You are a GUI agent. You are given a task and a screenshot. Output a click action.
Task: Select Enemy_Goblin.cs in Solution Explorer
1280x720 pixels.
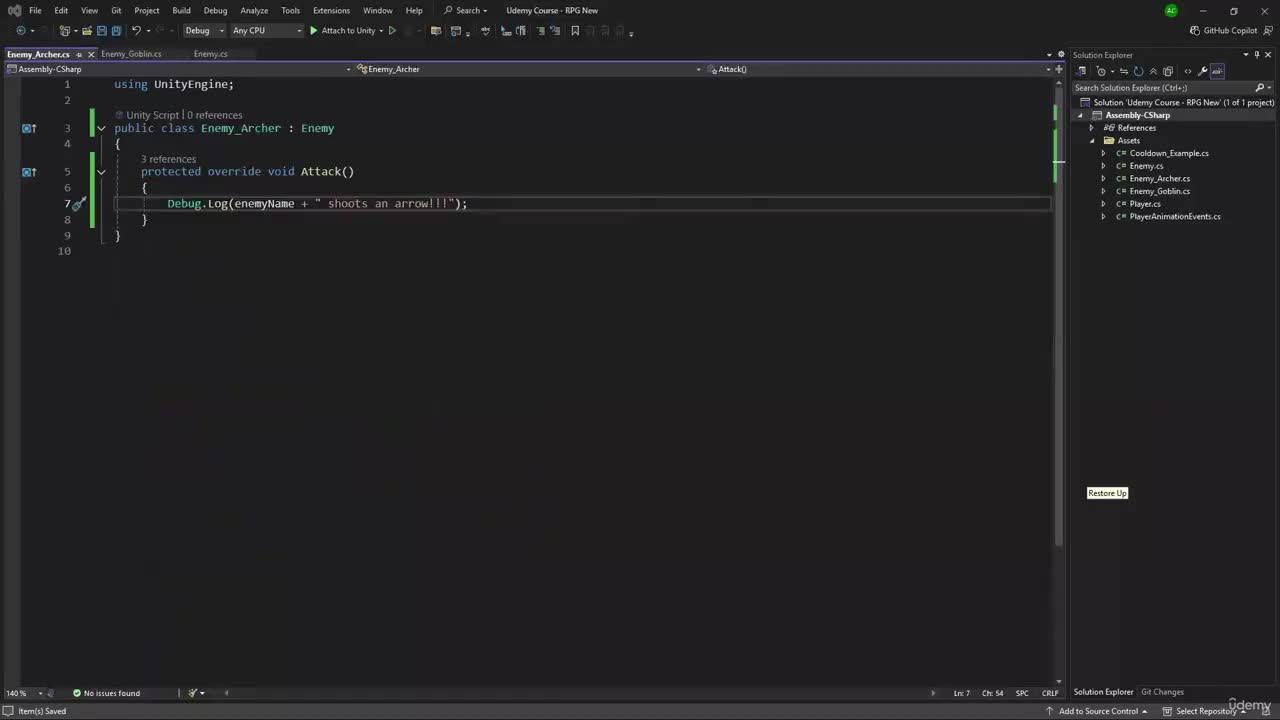point(1159,191)
